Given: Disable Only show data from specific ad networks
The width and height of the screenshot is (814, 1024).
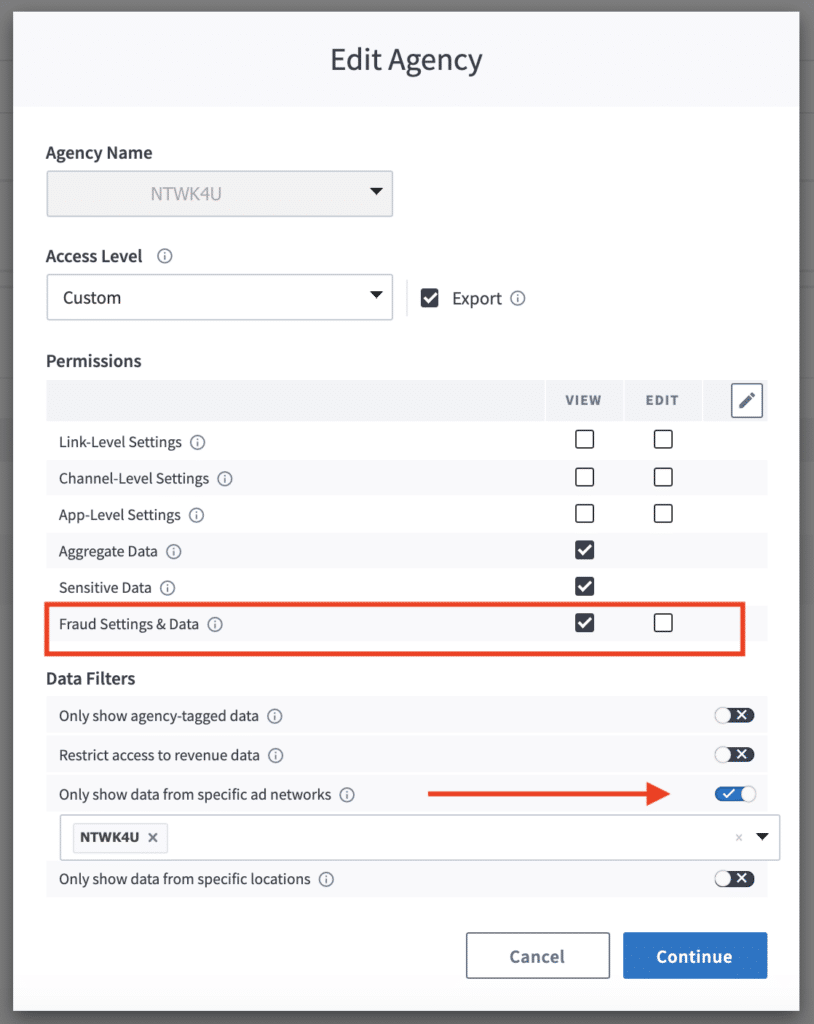Looking at the screenshot, I should (734, 794).
